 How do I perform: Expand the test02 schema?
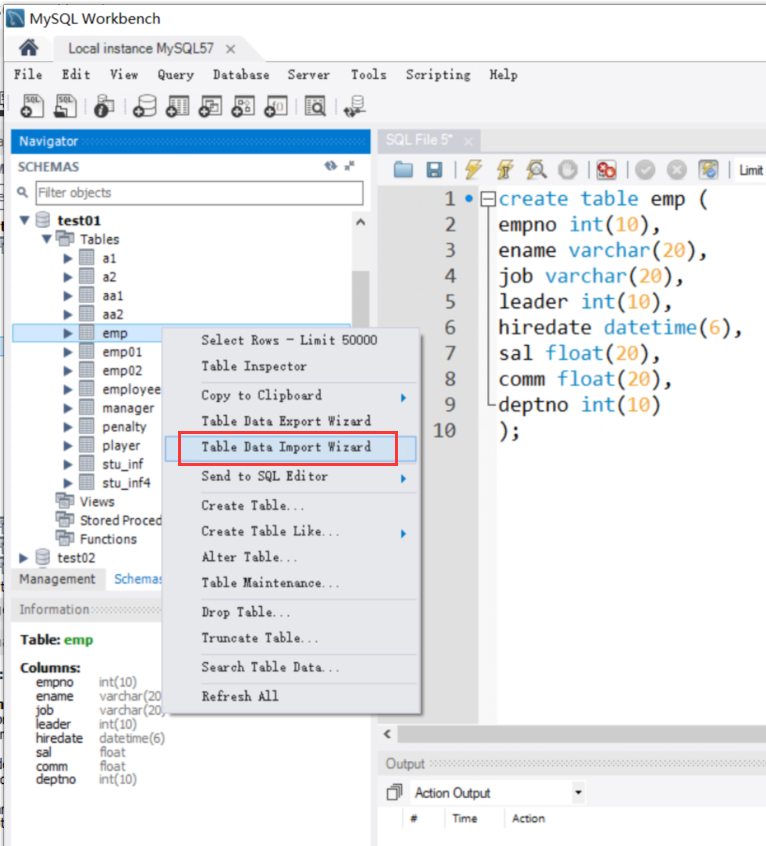point(24,558)
